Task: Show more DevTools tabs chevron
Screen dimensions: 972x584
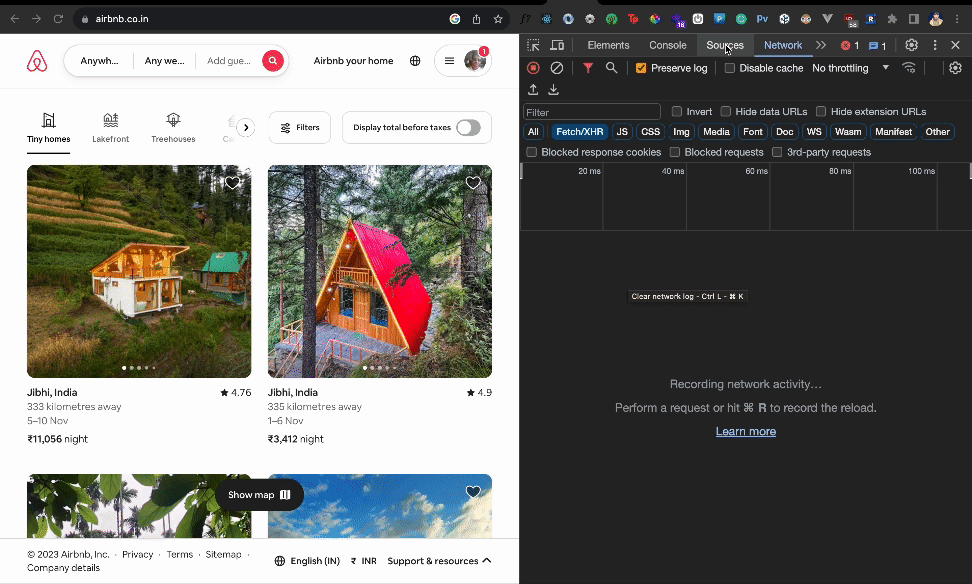Action: pyautogui.click(x=821, y=45)
